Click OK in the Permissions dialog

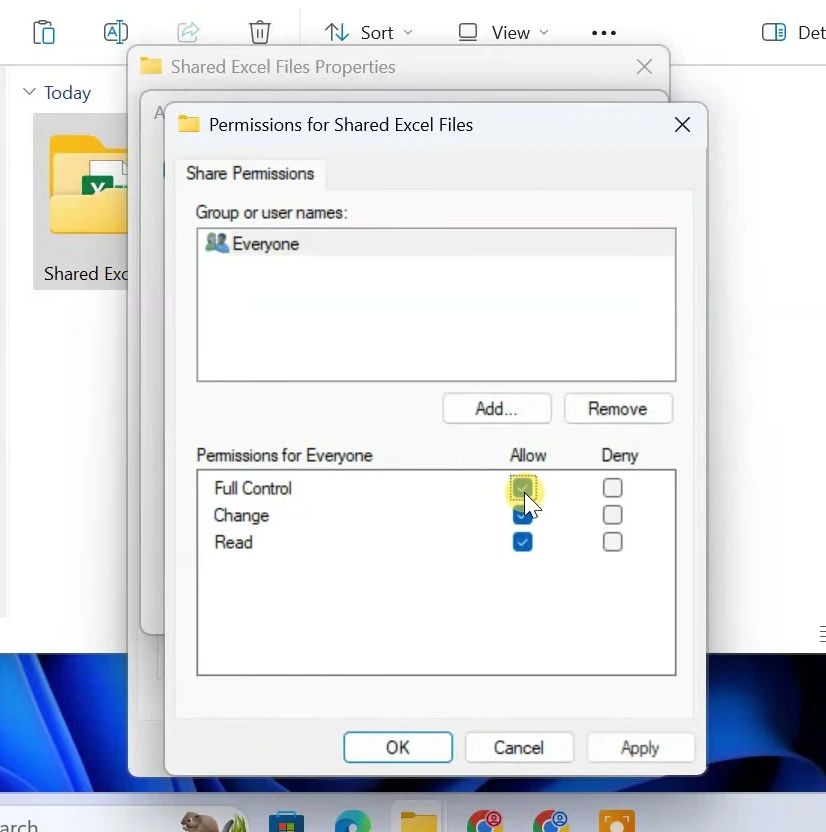[398, 747]
